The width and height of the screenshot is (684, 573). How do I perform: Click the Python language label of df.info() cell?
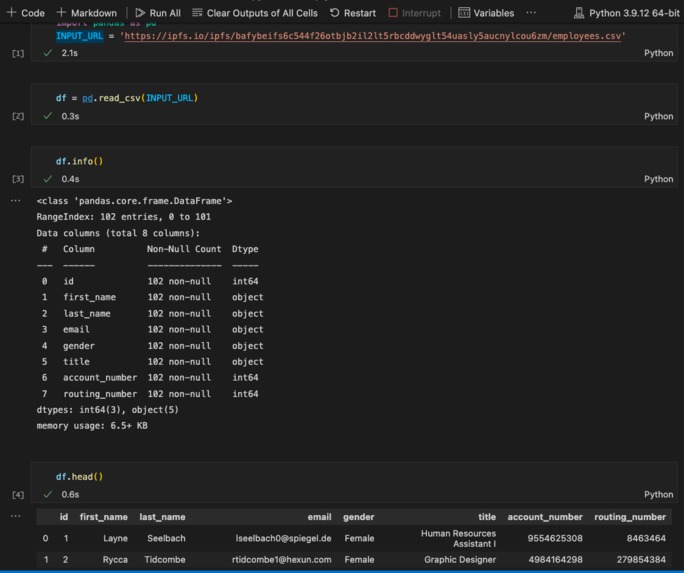pyautogui.click(x=658, y=179)
